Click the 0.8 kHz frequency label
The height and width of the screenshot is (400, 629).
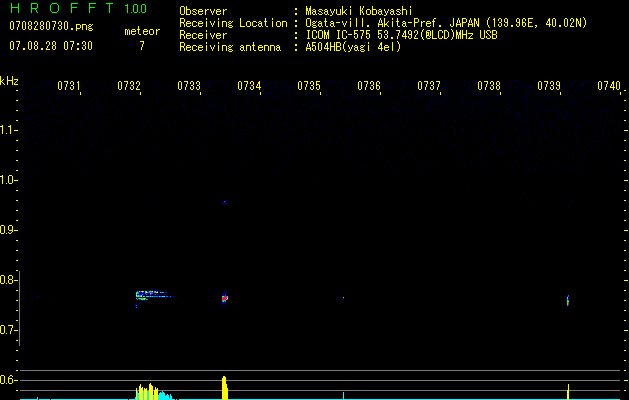click(7, 280)
